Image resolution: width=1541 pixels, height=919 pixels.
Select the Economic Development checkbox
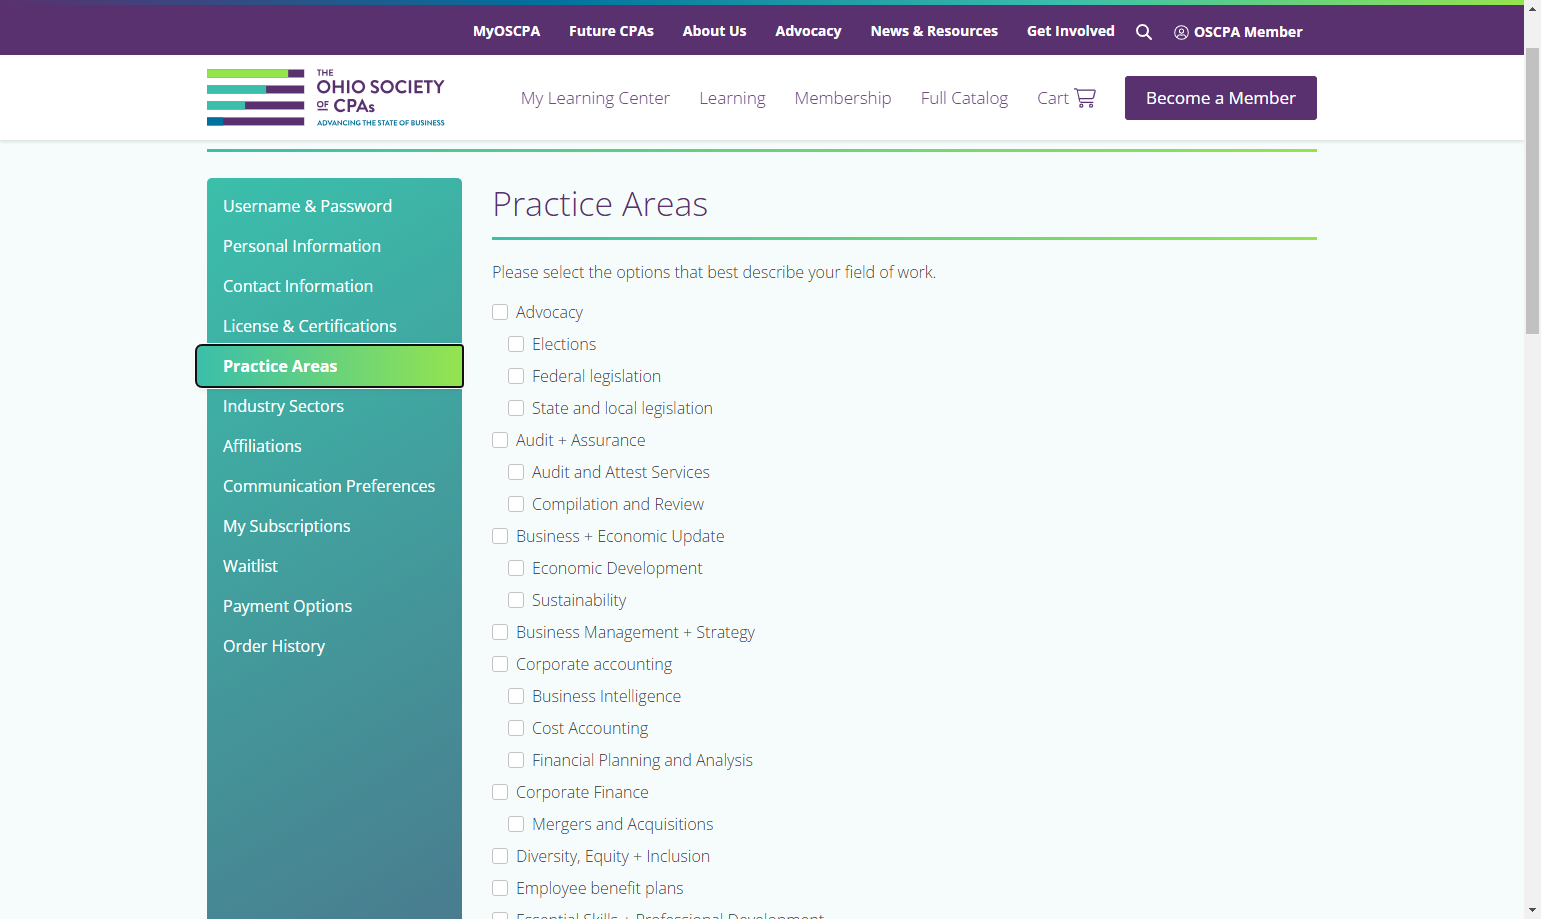point(516,568)
